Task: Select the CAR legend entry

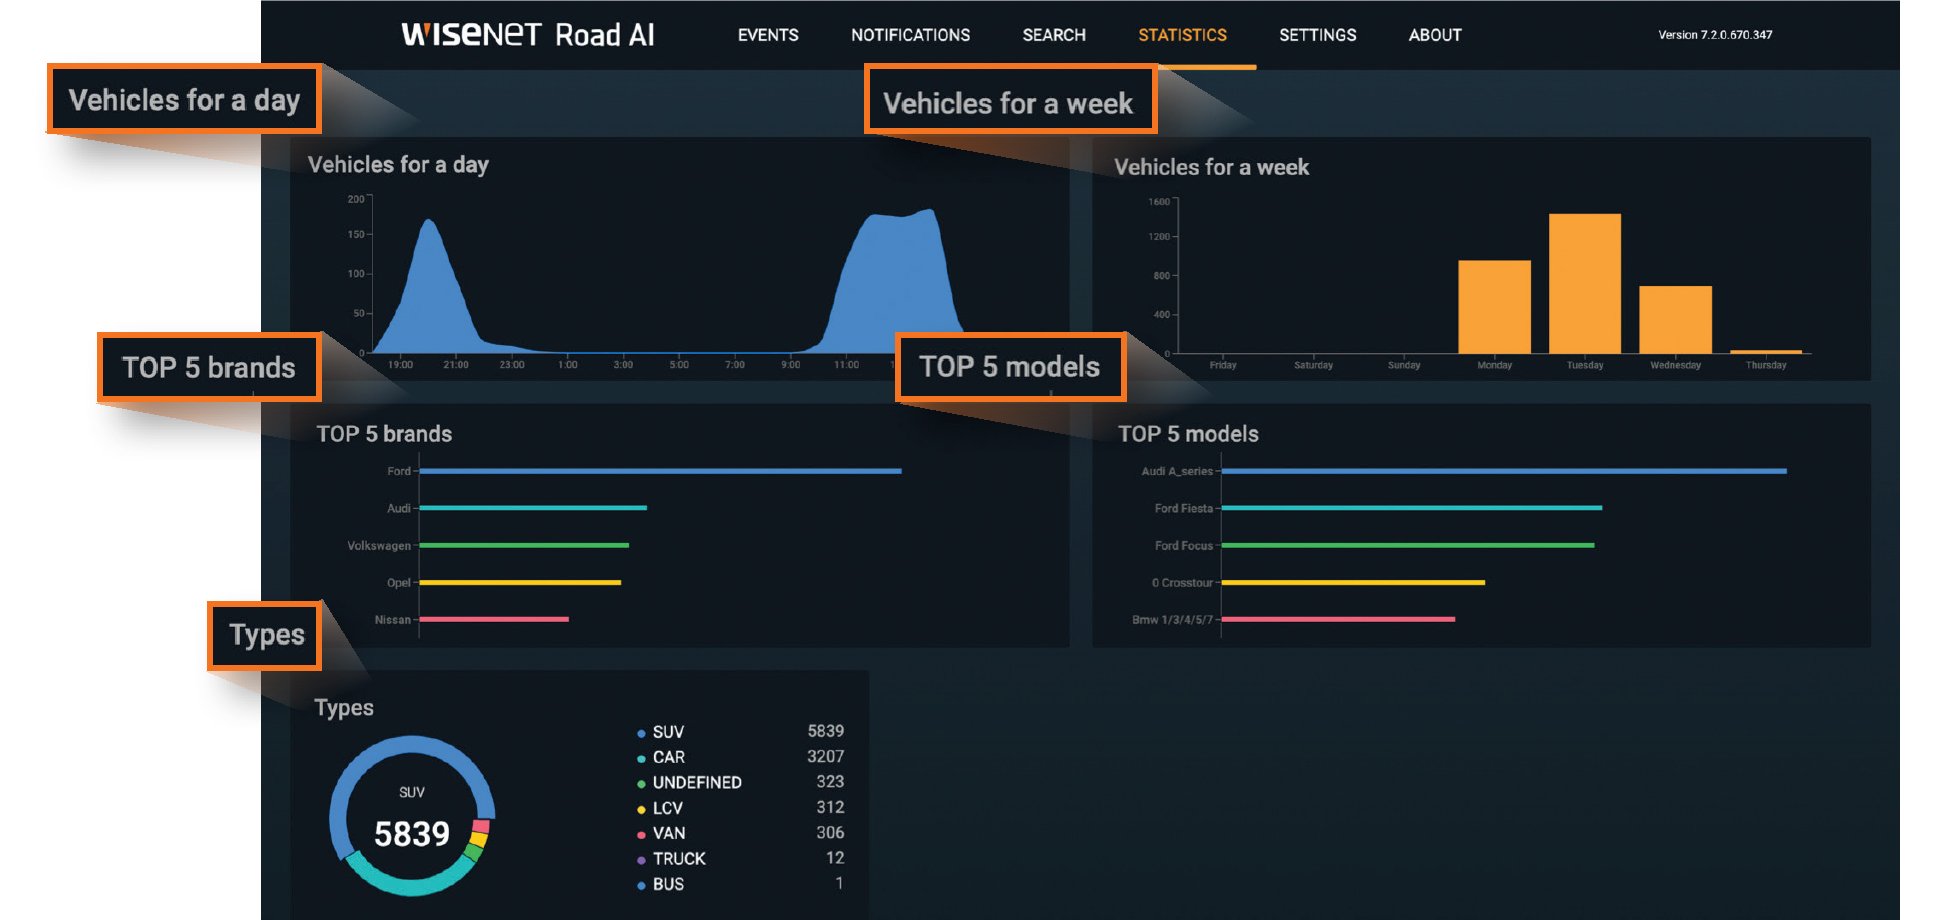Action: pyautogui.click(x=668, y=758)
